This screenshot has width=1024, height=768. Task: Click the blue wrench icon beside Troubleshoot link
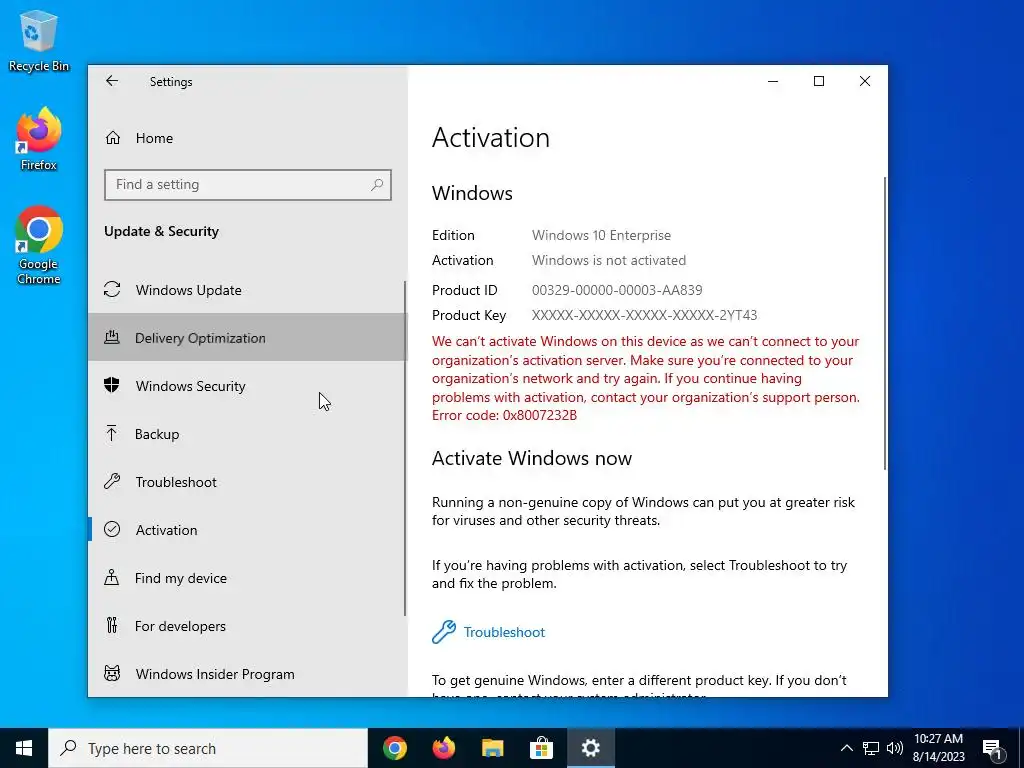pos(443,632)
